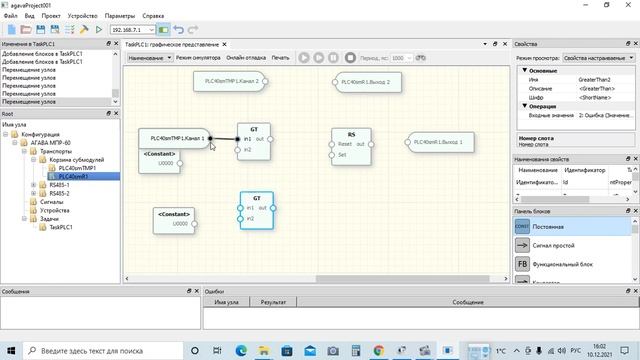Click the round stop simulator button

tap(350, 58)
